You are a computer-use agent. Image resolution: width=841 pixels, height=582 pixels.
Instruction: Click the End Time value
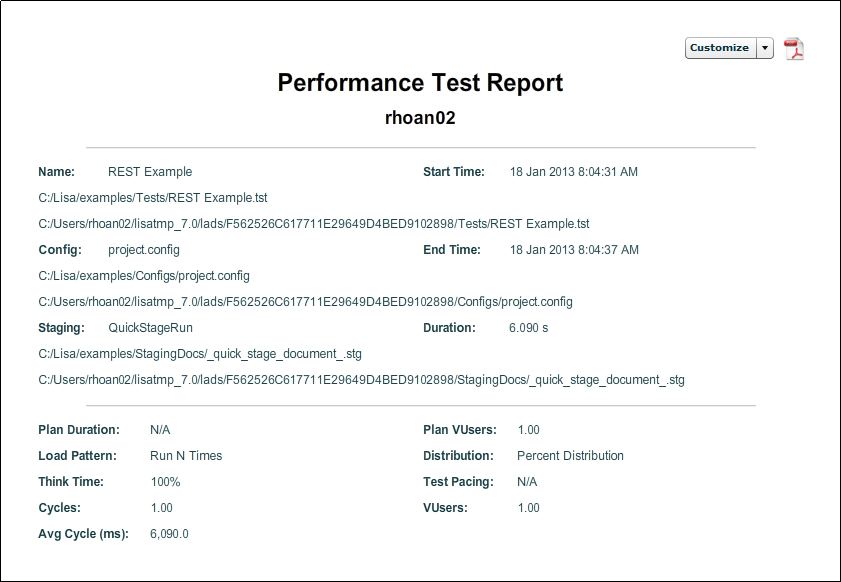(x=577, y=249)
